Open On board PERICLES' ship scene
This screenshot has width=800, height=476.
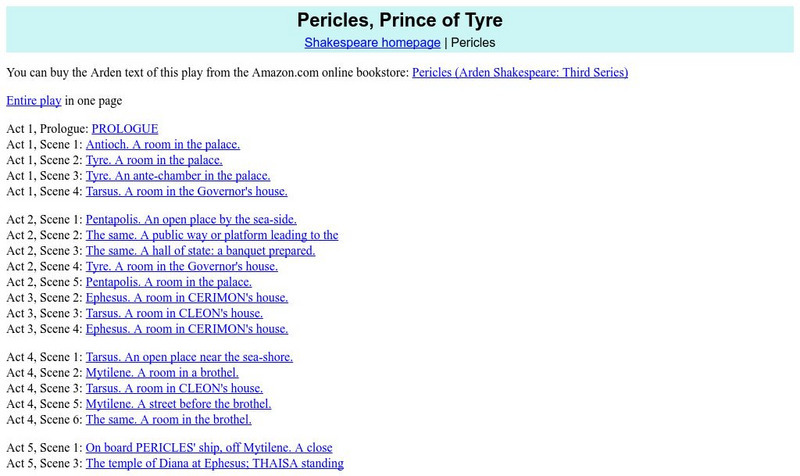(x=209, y=448)
